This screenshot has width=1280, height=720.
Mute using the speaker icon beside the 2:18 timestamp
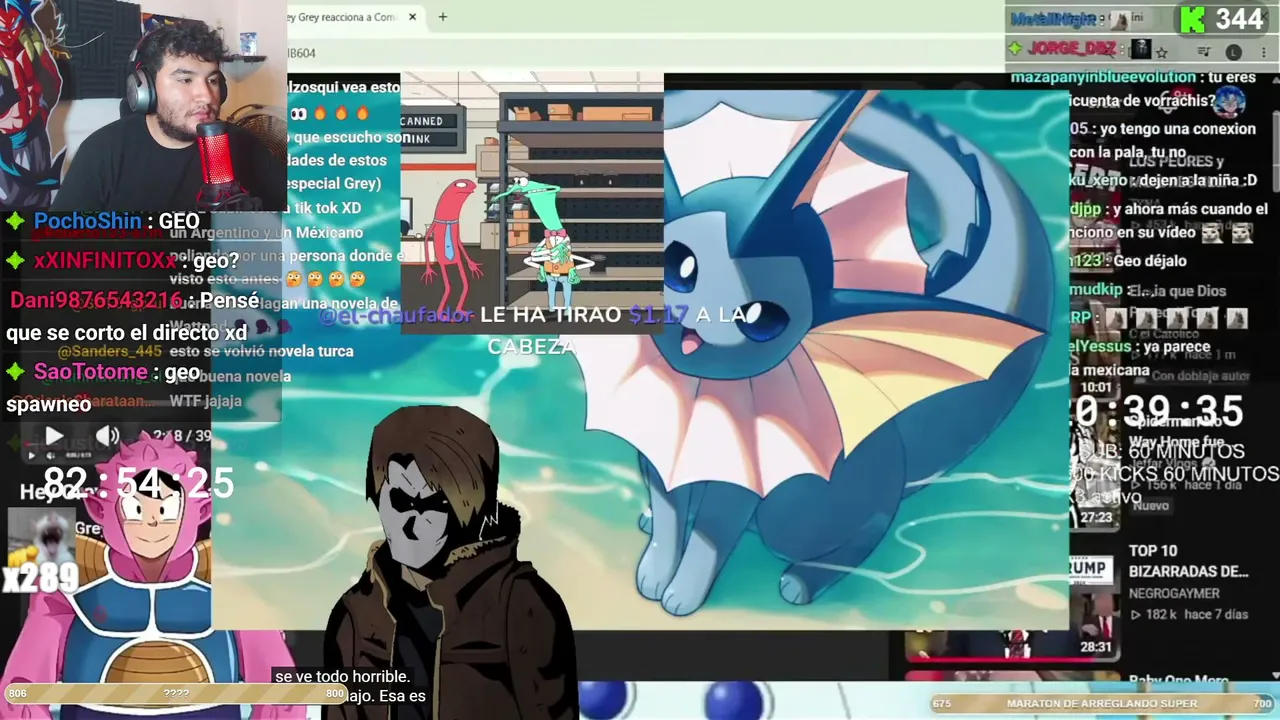click(108, 436)
